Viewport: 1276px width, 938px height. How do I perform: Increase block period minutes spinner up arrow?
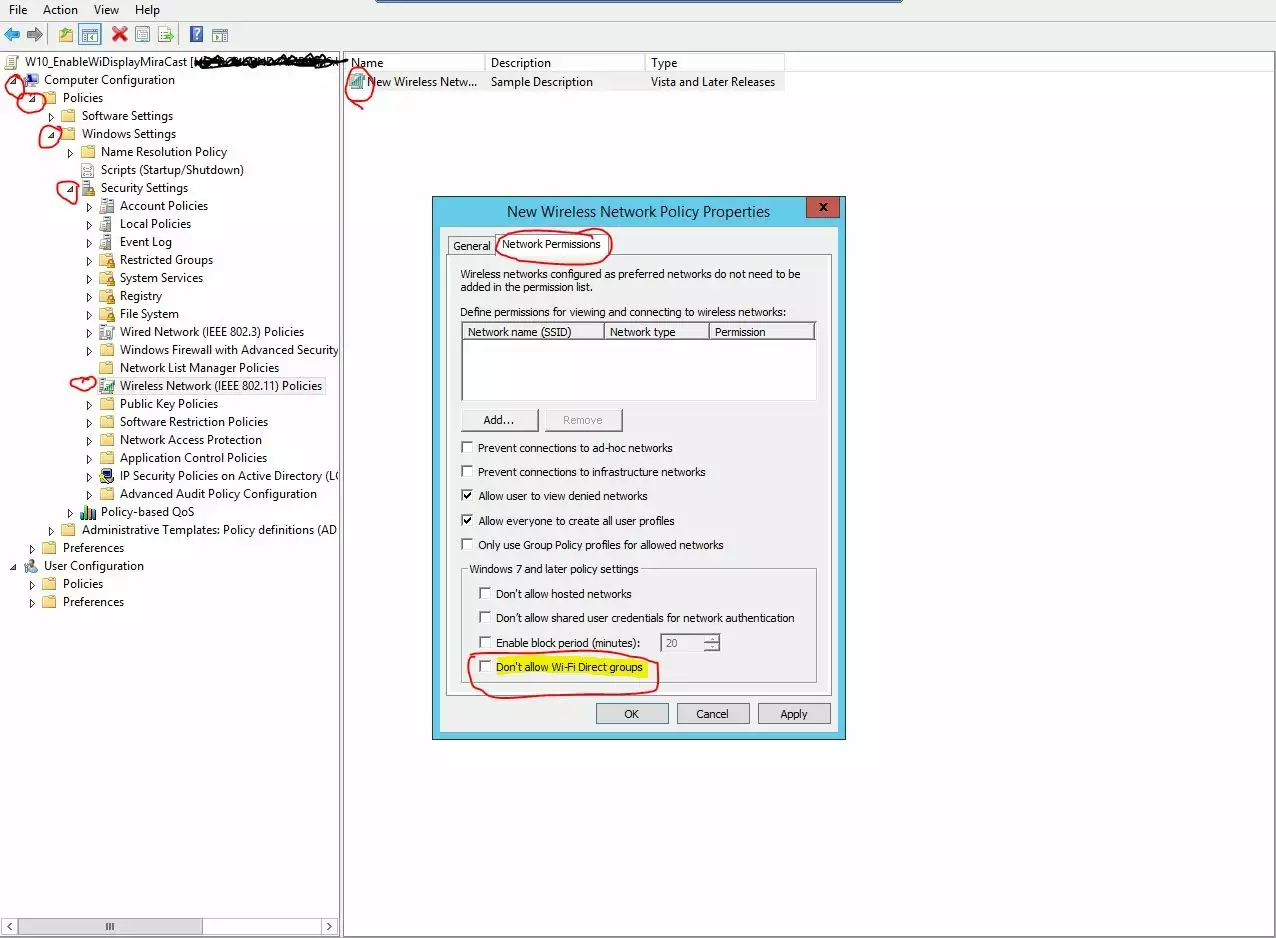[x=711, y=638]
